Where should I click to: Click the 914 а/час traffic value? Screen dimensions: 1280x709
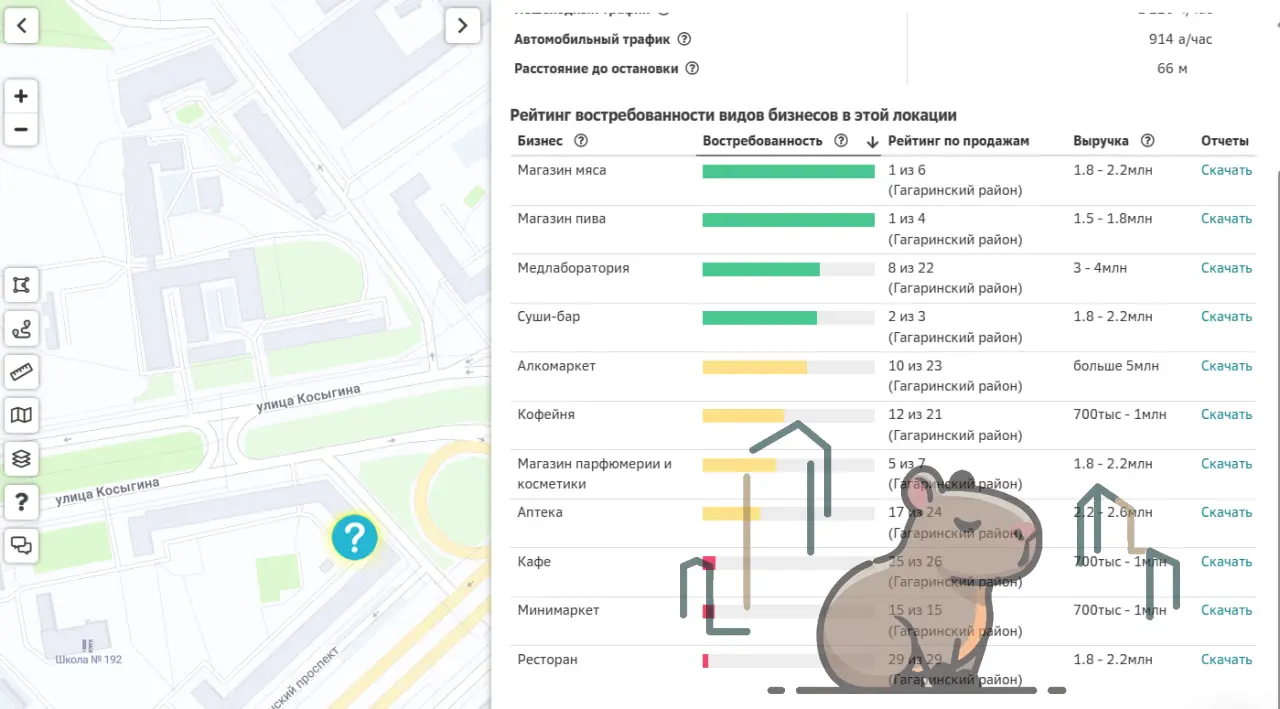click(x=1180, y=39)
